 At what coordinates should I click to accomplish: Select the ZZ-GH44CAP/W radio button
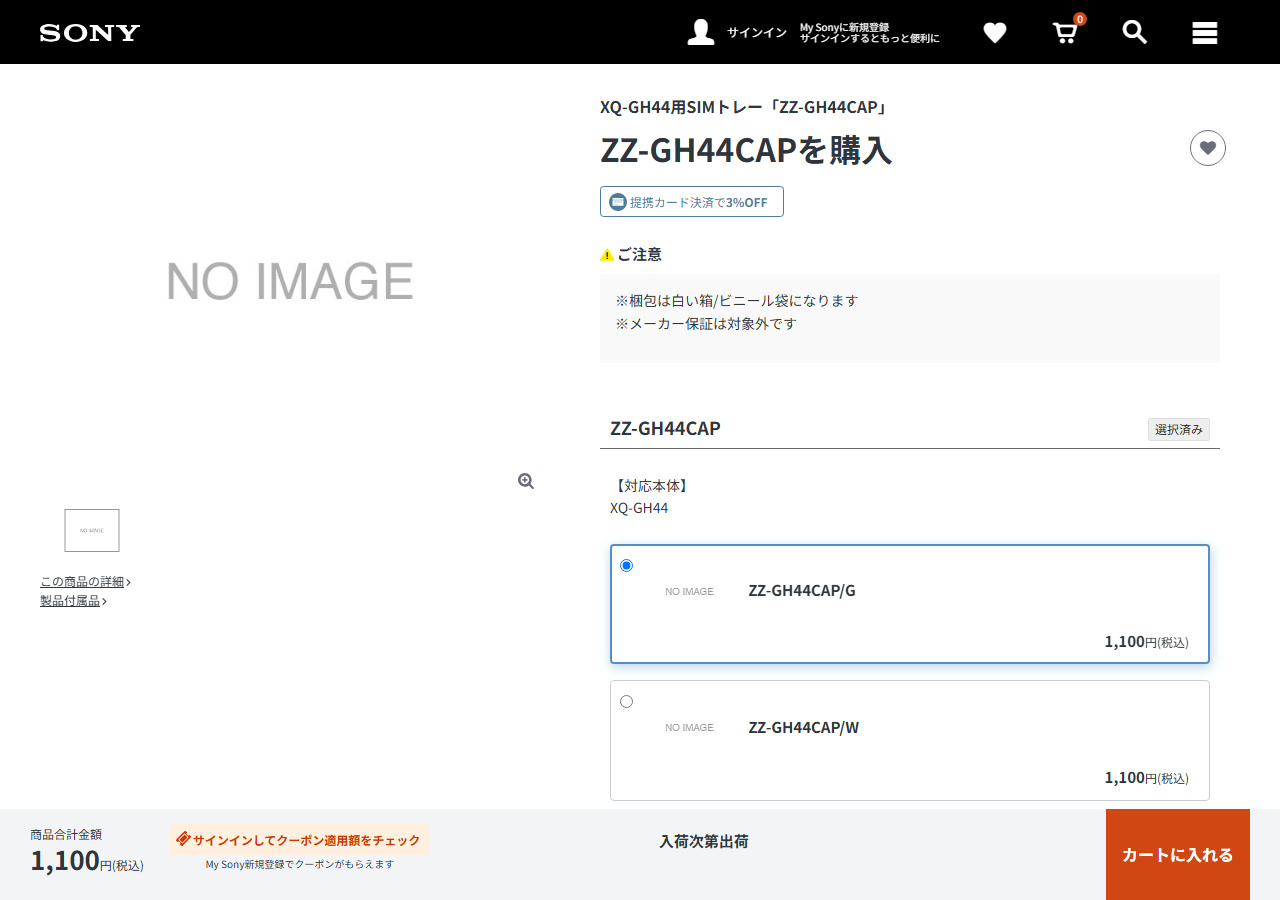[626, 701]
